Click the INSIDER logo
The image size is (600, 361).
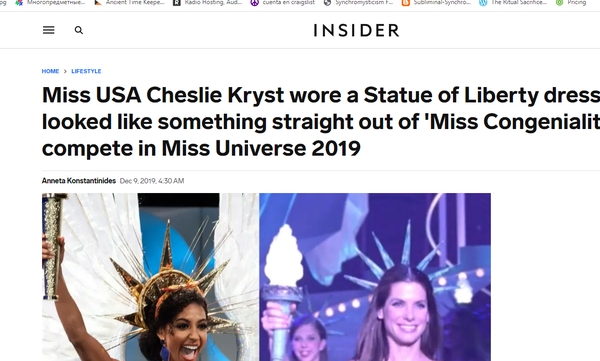point(356,30)
